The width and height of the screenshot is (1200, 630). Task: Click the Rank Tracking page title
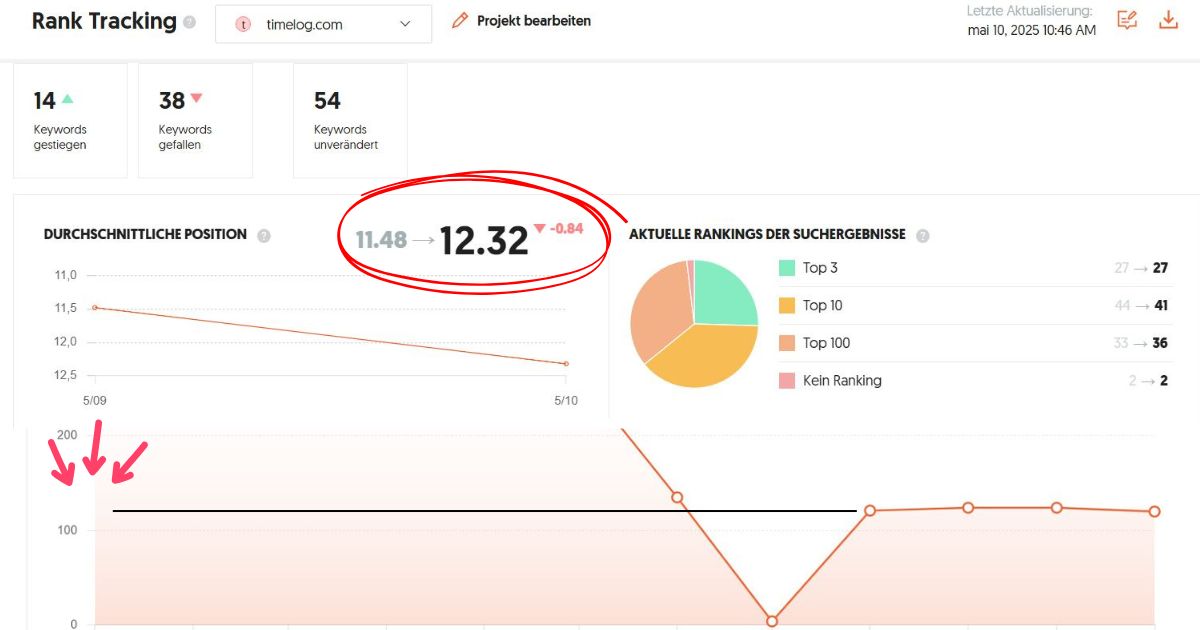click(104, 21)
